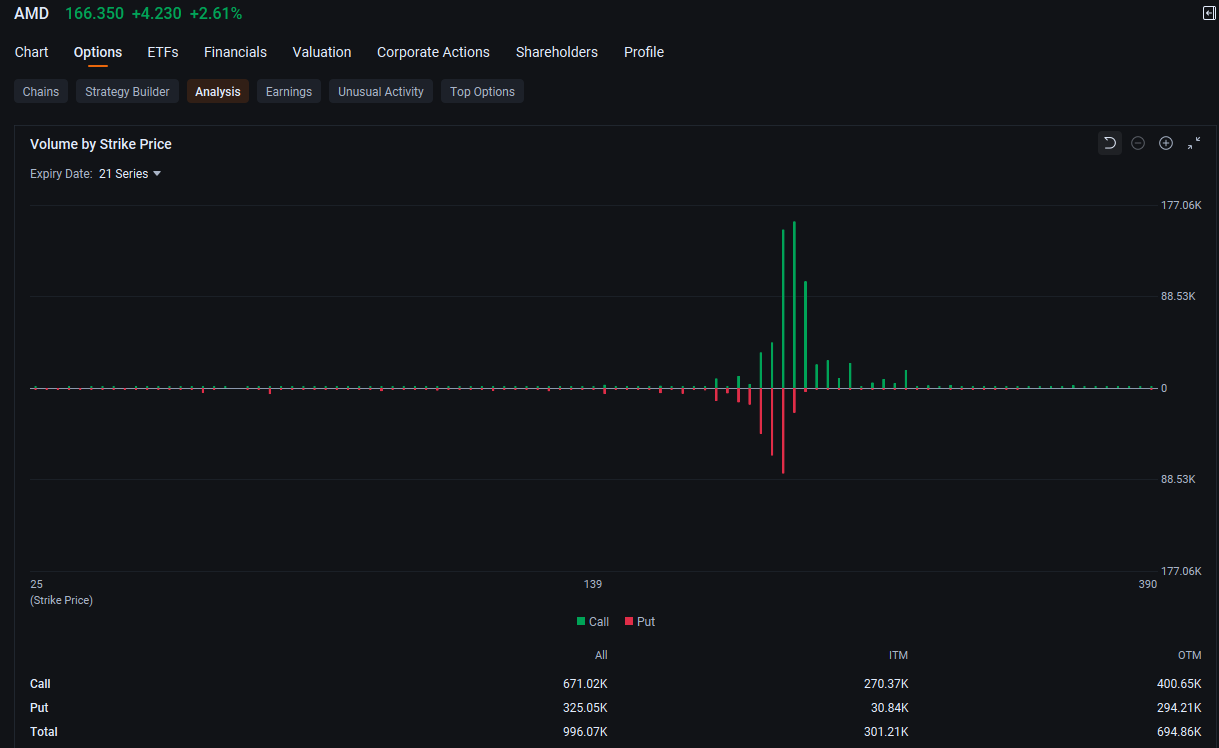1219x748 pixels.
Task: Open the Profile tab
Action: click(644, 52)
